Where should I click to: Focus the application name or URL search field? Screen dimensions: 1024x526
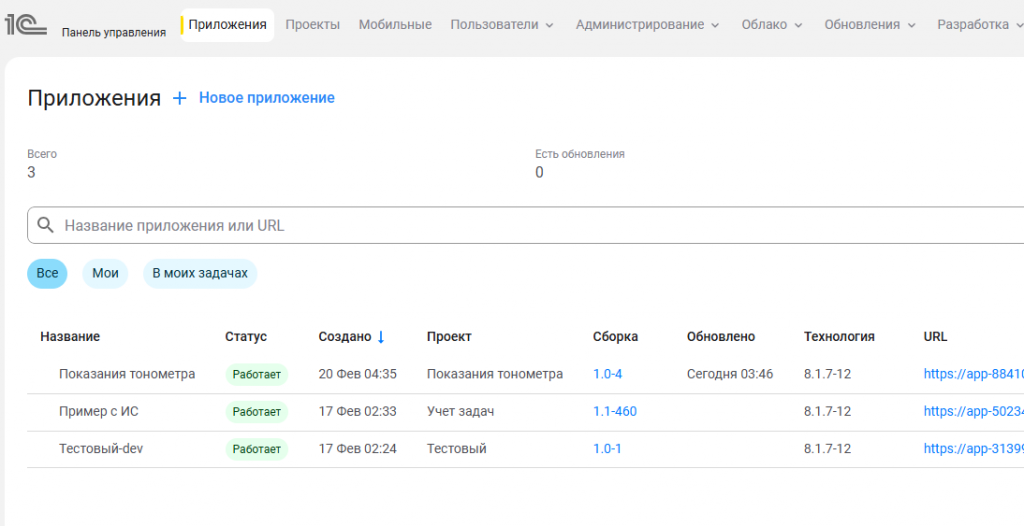click(x=526, y=225)
